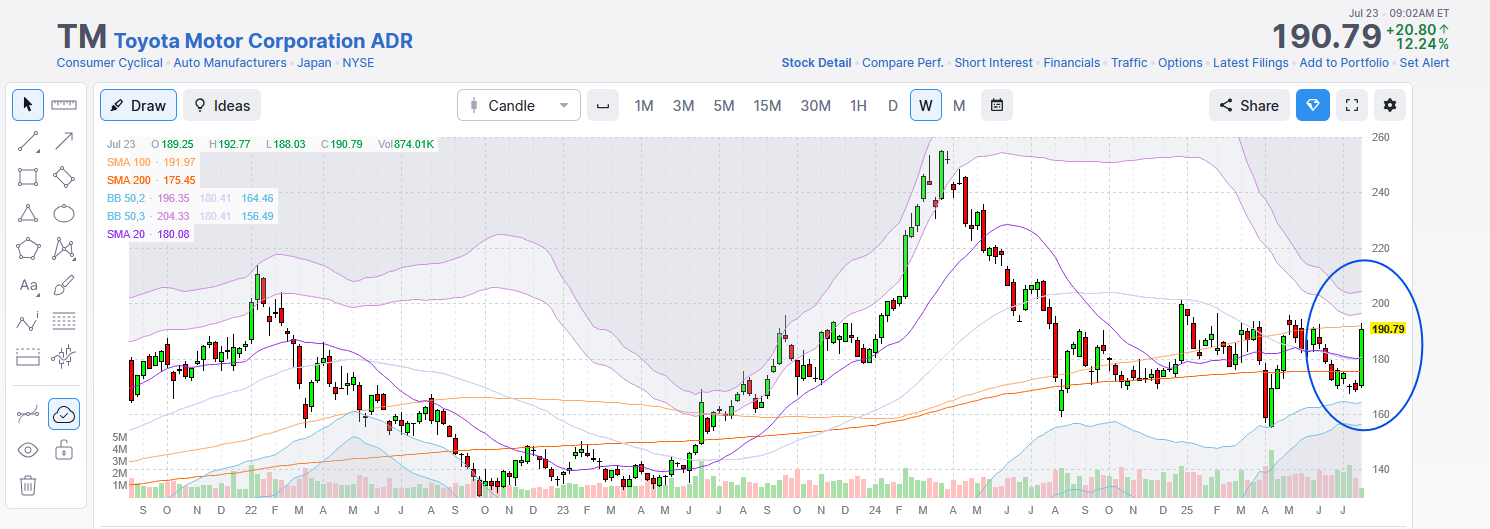Switch to 1M interval

[644, 105]
